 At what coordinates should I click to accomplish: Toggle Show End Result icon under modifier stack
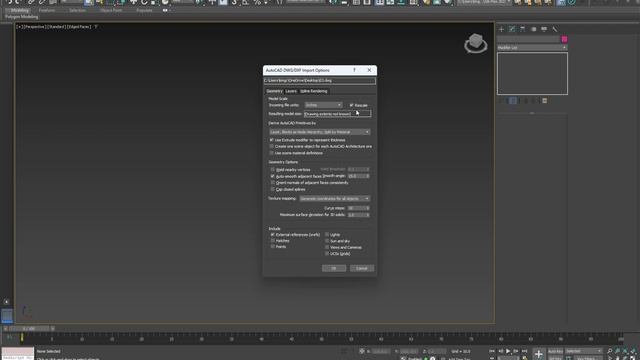point(513,100)
